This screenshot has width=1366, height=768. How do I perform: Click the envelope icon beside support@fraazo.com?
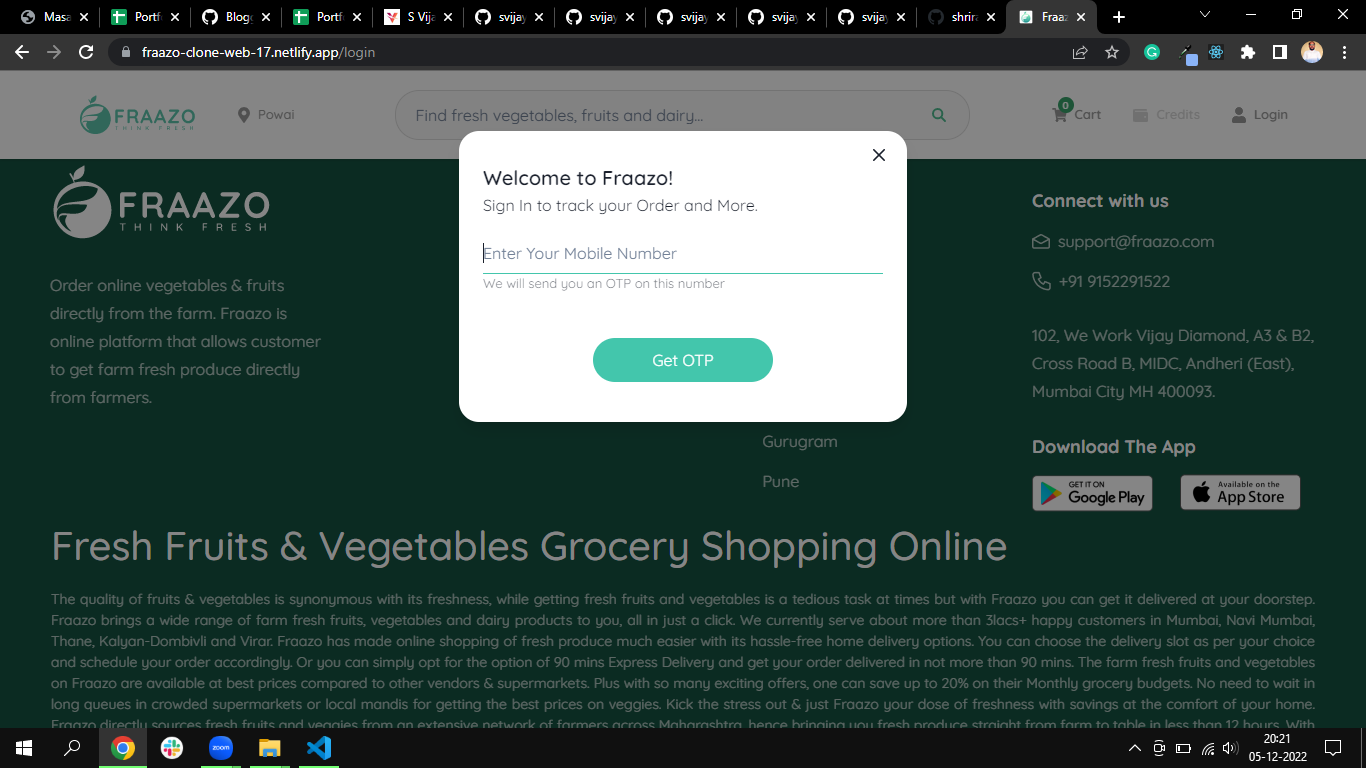click(x=1040, y=241)
